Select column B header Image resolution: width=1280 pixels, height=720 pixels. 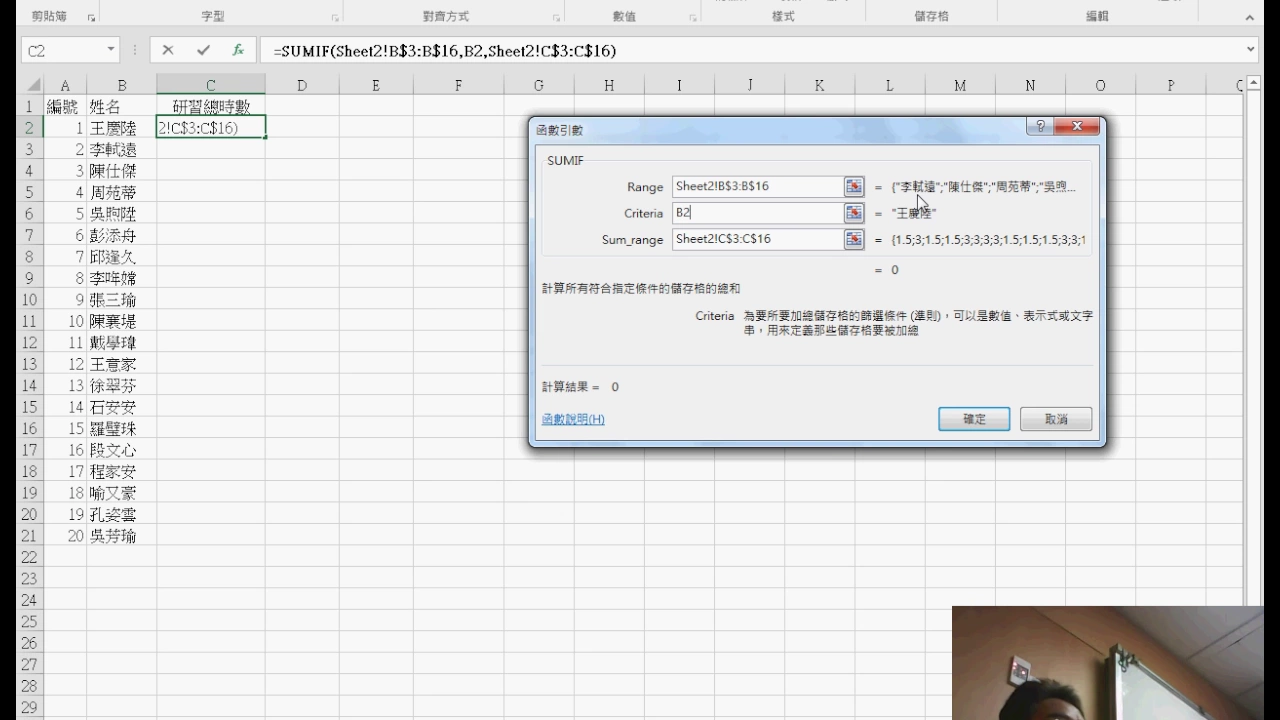tap(122, 86)
